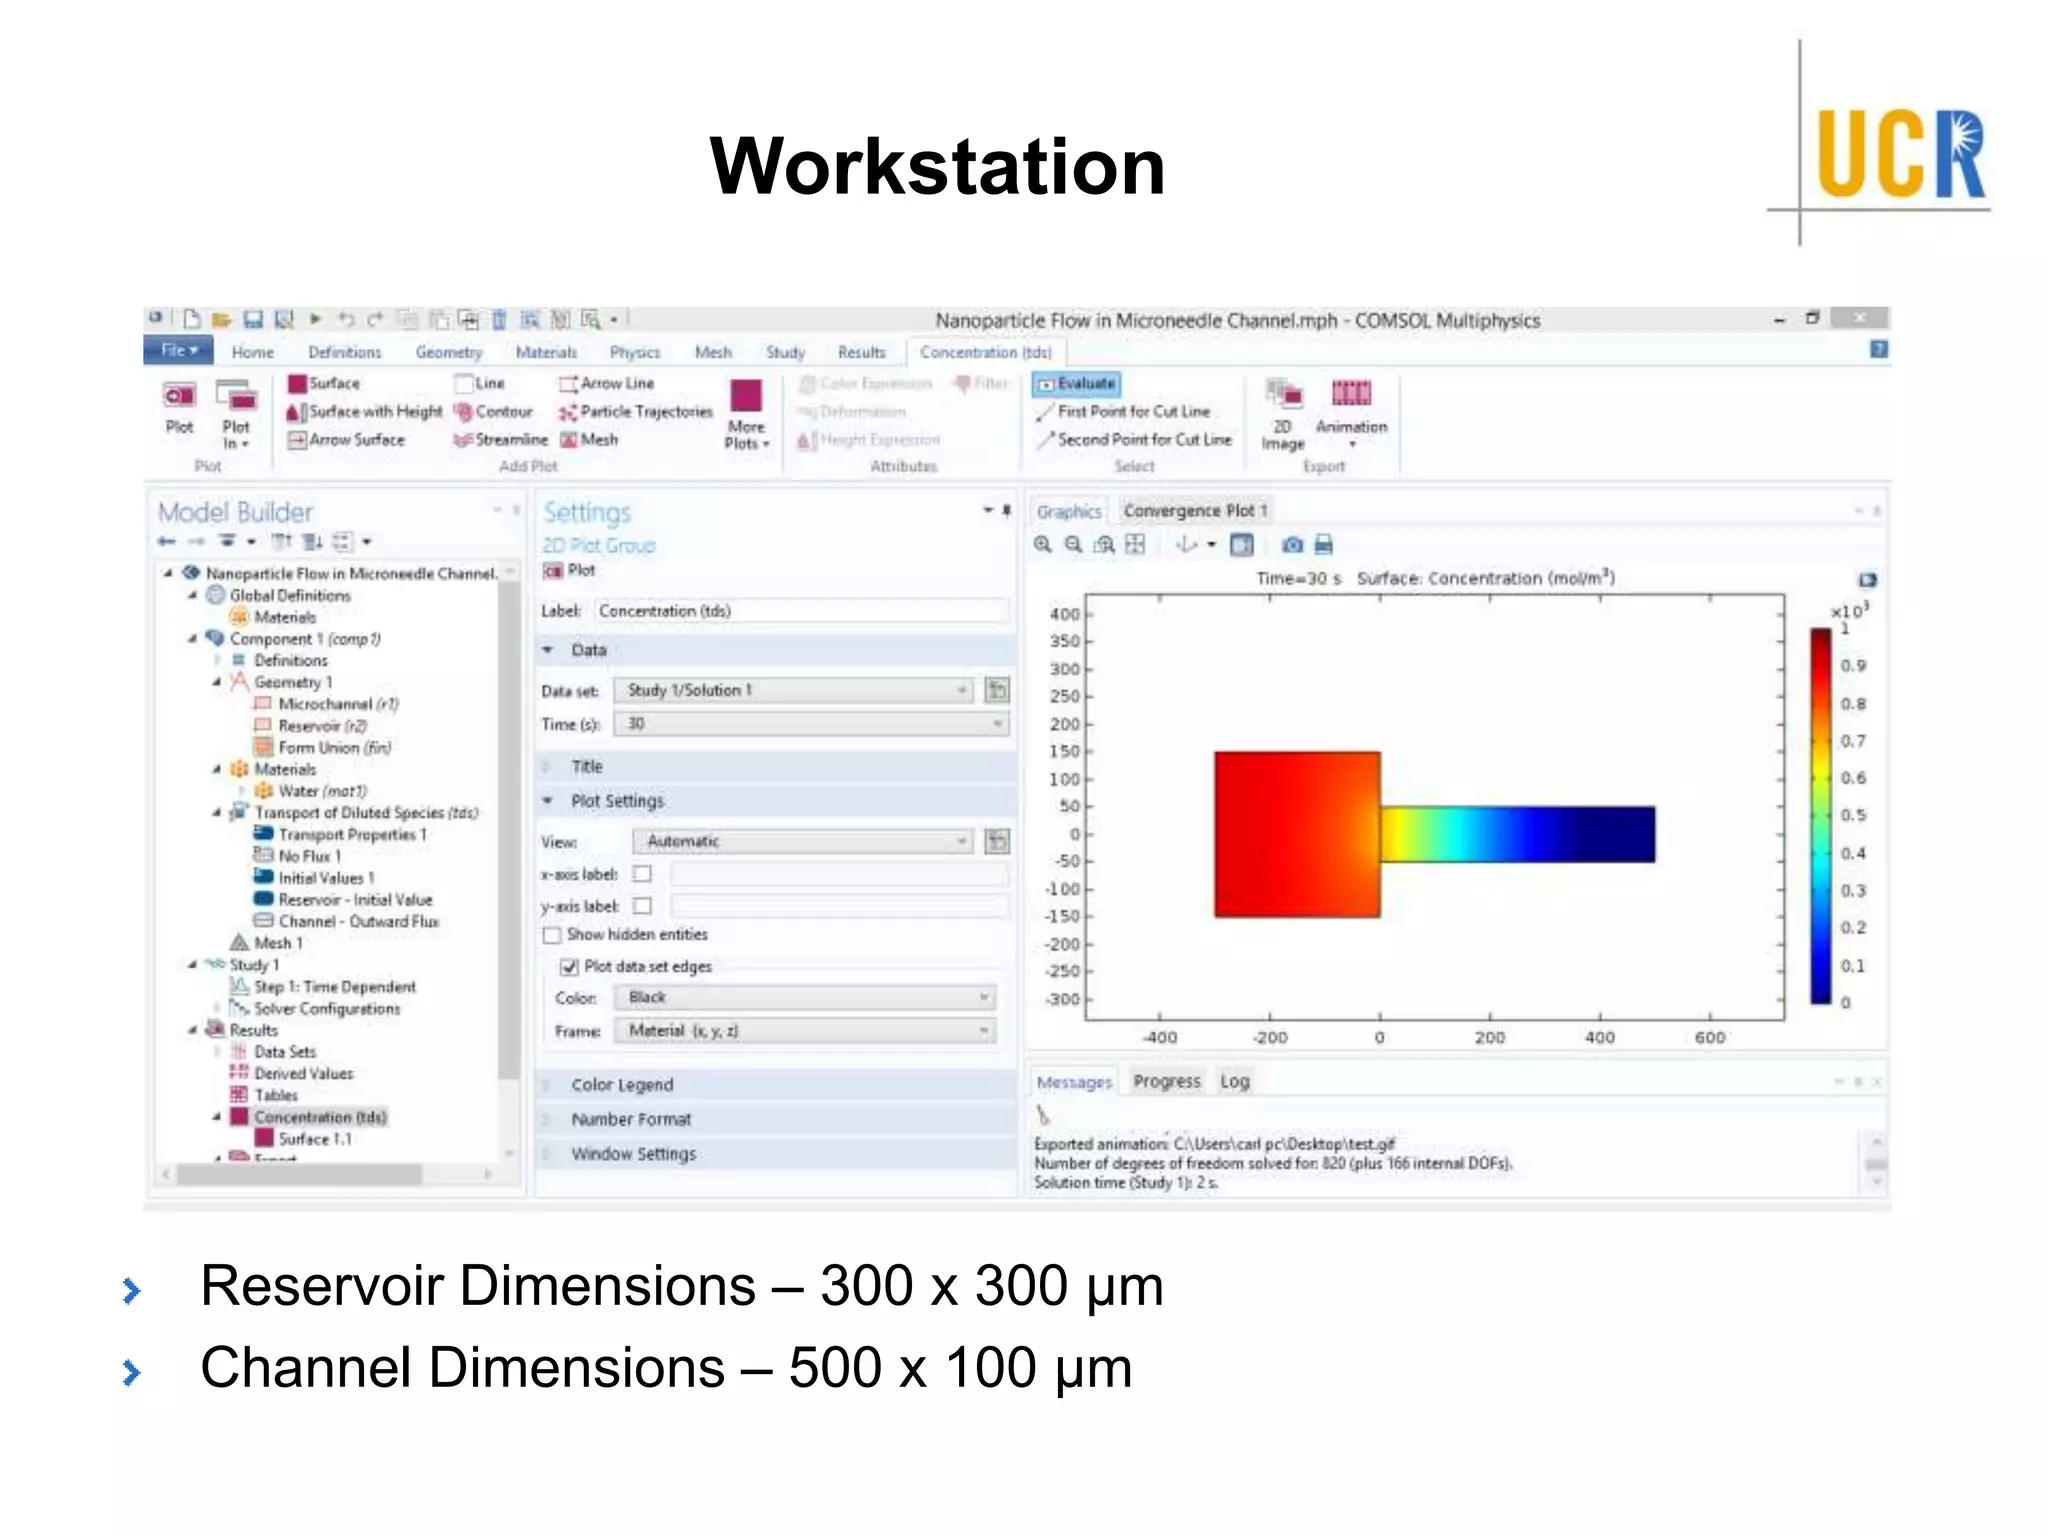Image resolution: width=2048 pixels, height=1536 pixels.
Task: Open the Results ribbon tab
Action: [x=861, y=352]
